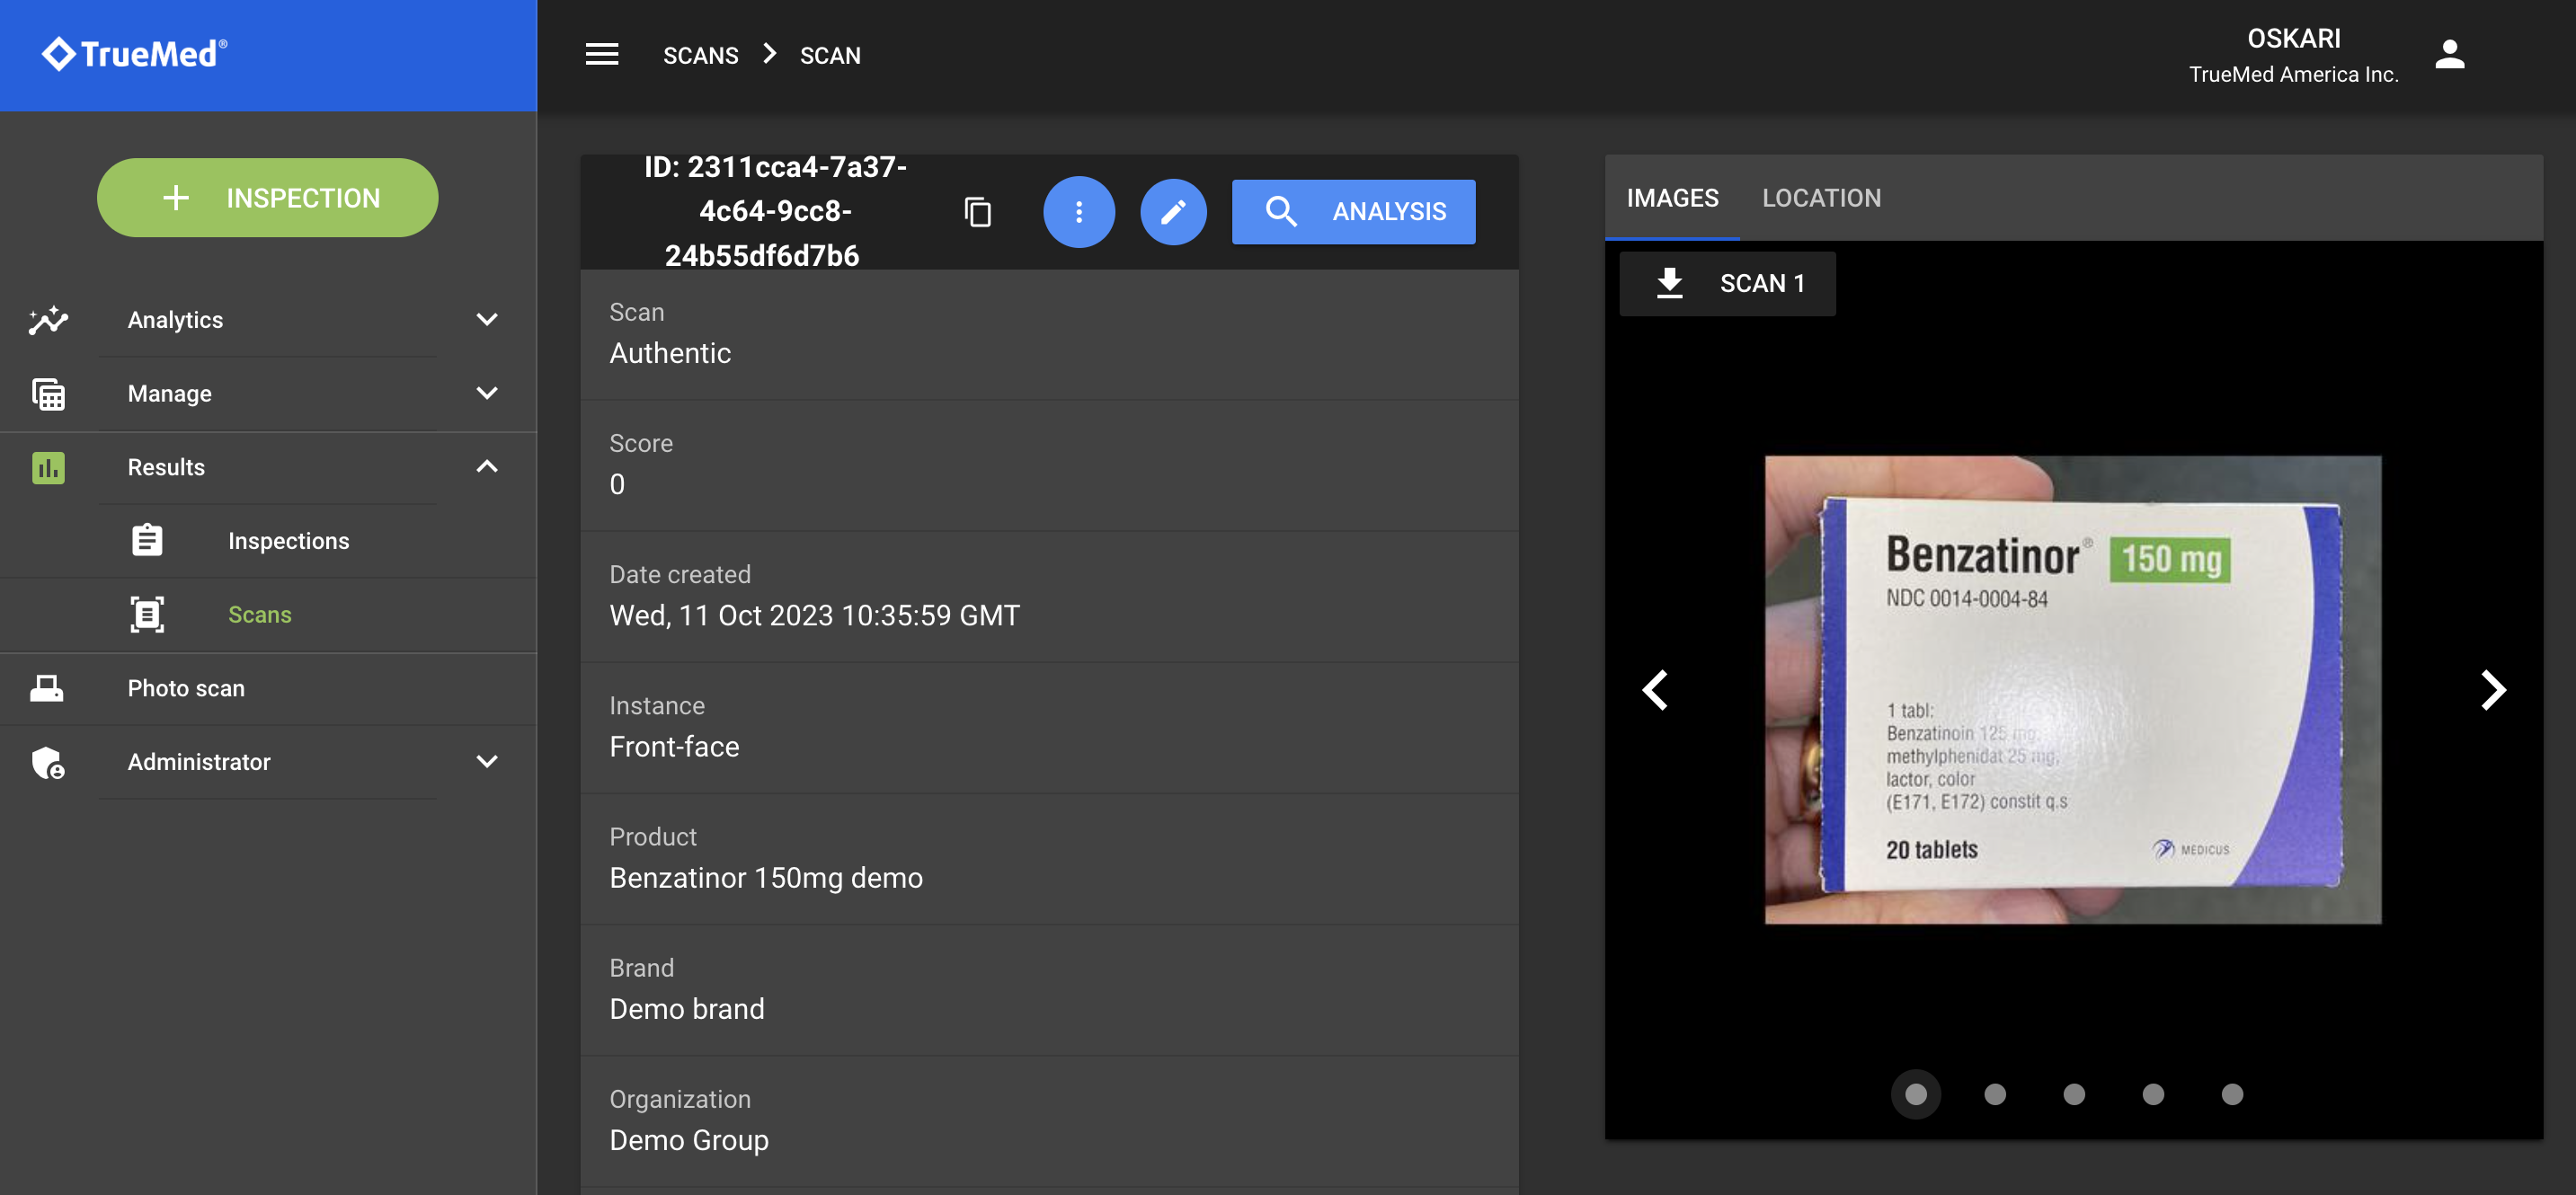Click the Demo Group organization value

[689, 1140]
